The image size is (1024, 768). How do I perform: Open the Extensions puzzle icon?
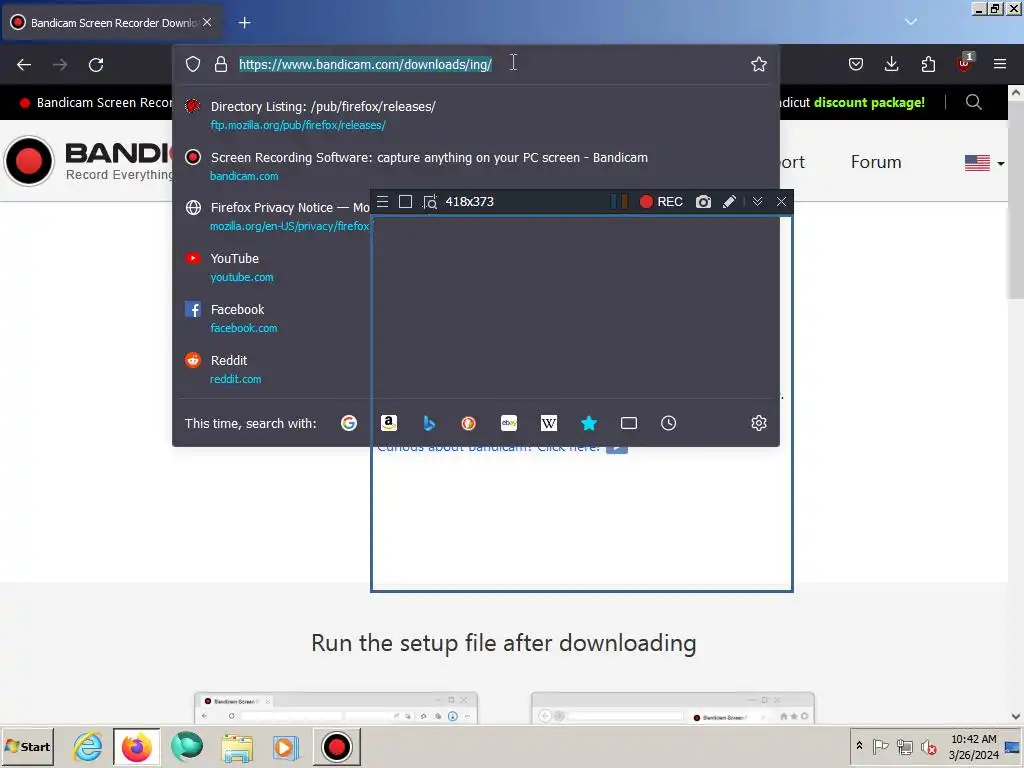coord(928,64)
